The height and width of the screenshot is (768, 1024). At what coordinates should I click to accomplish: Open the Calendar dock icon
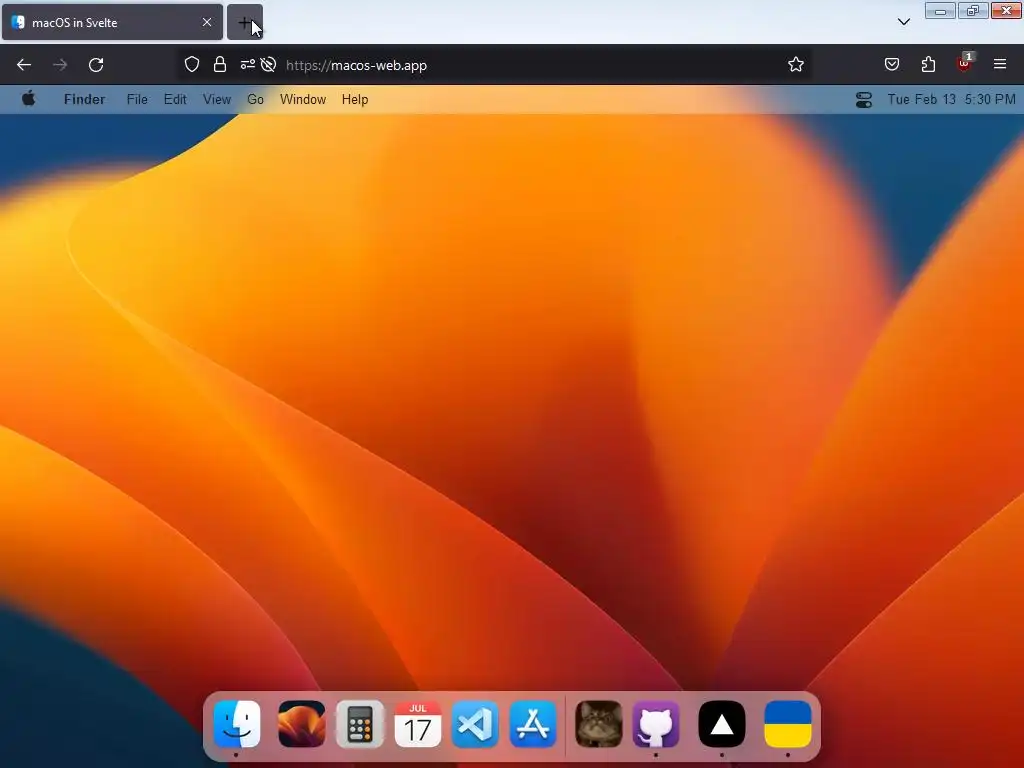418,724
